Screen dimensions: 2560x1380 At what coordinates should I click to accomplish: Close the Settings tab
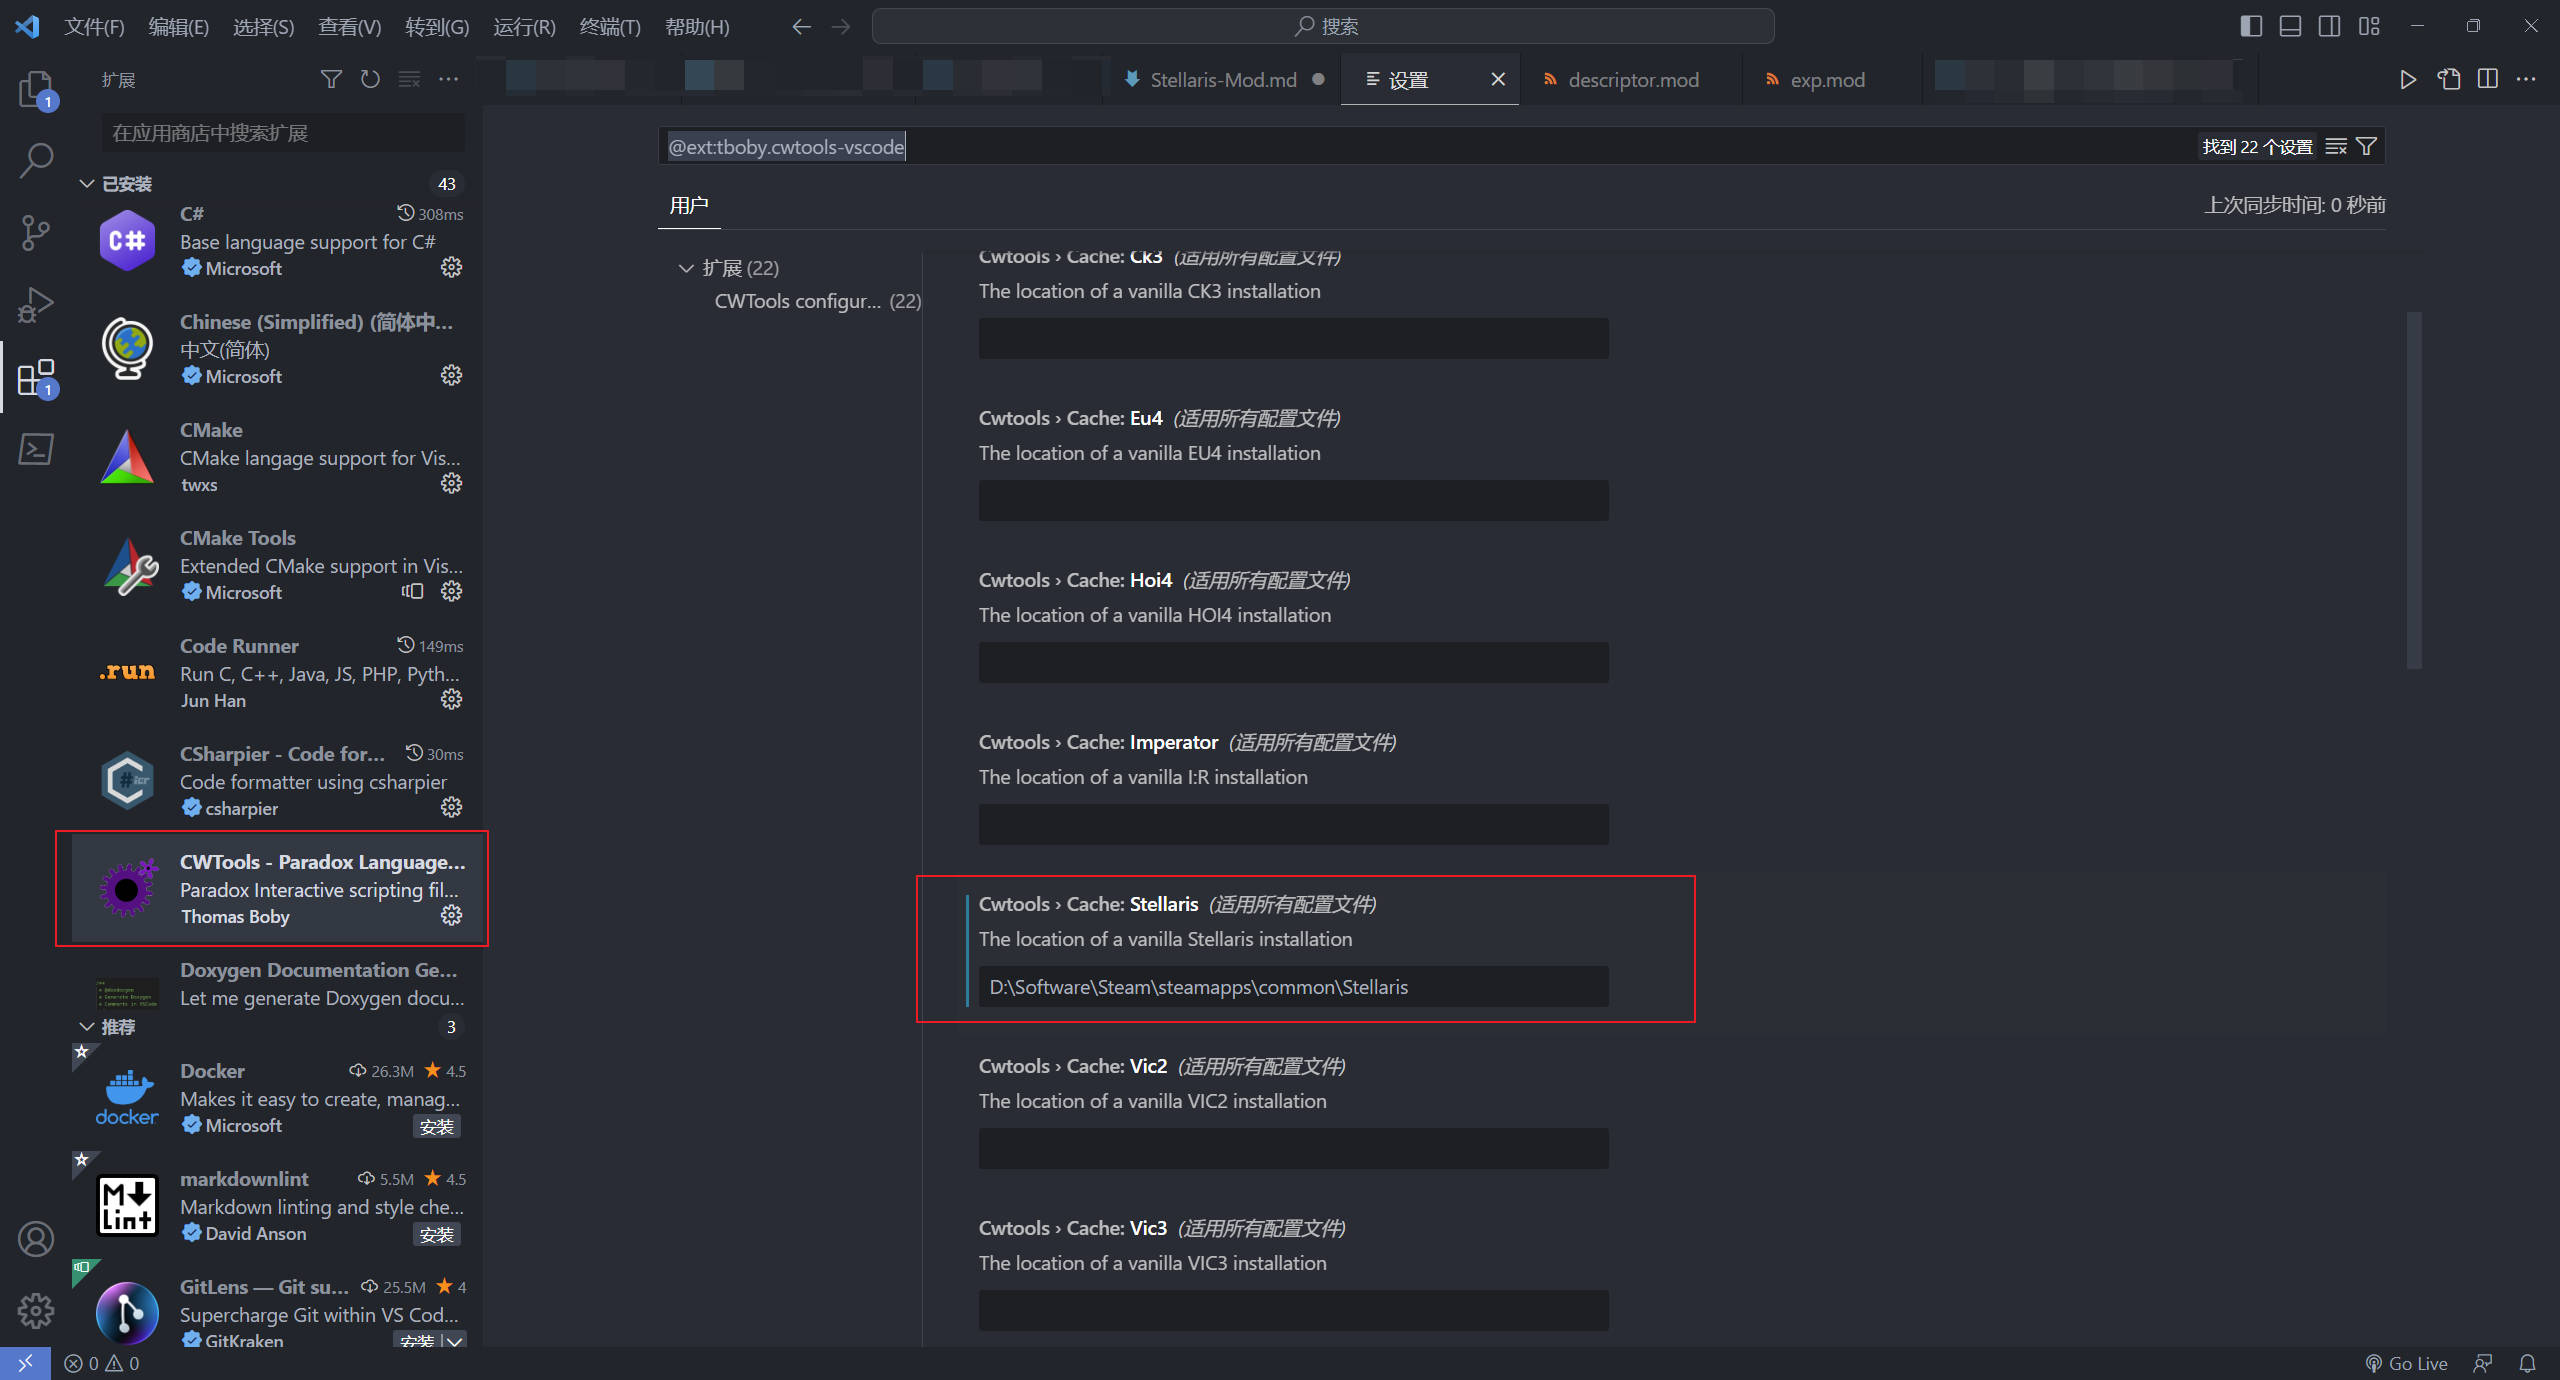click(1498, 79)
